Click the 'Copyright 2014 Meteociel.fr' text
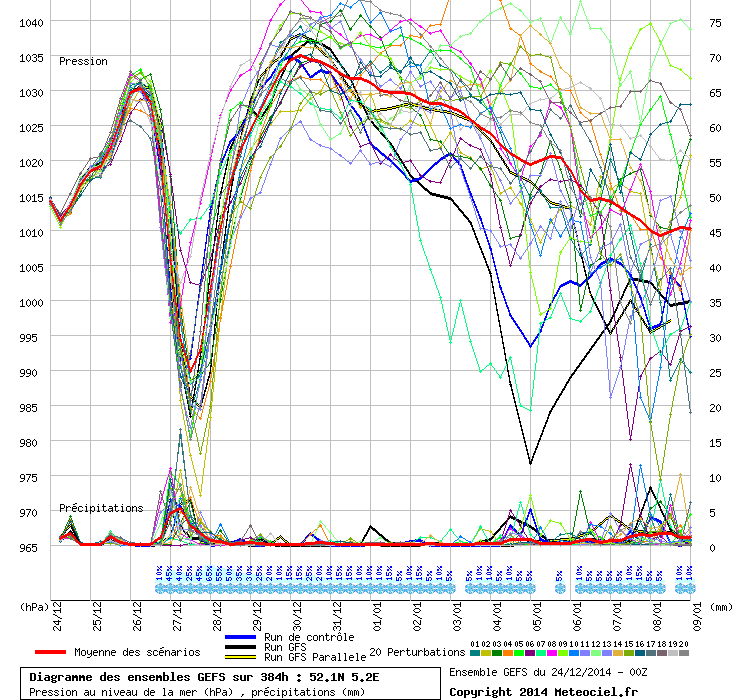This screenshot has height=700, width=740. [x=543, y=692]
